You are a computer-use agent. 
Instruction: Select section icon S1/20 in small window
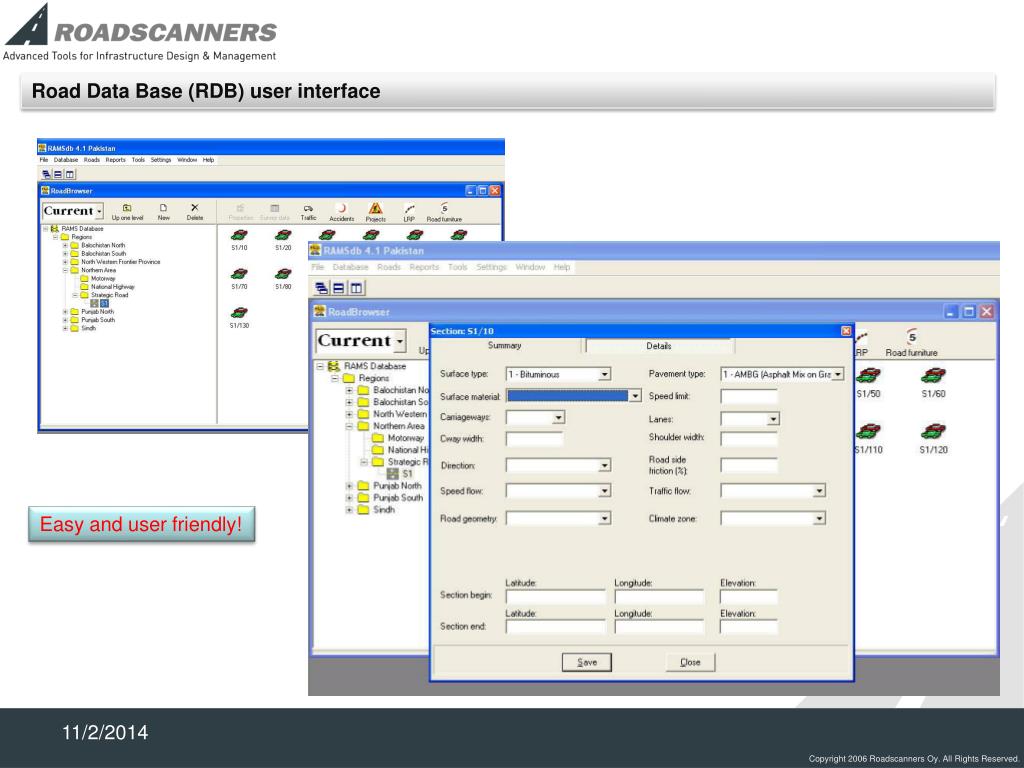coord(283,235)
